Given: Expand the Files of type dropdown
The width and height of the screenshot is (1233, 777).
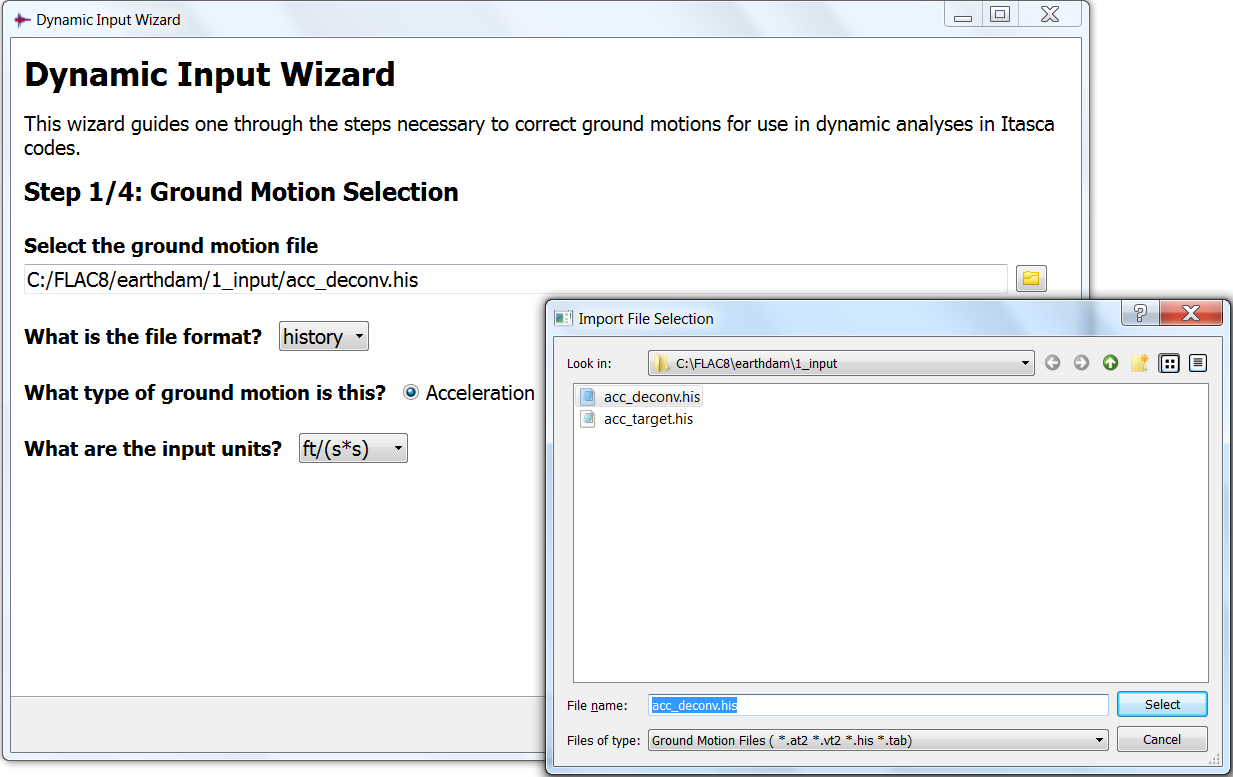Looking at the screenshot, I should (878, 740).
